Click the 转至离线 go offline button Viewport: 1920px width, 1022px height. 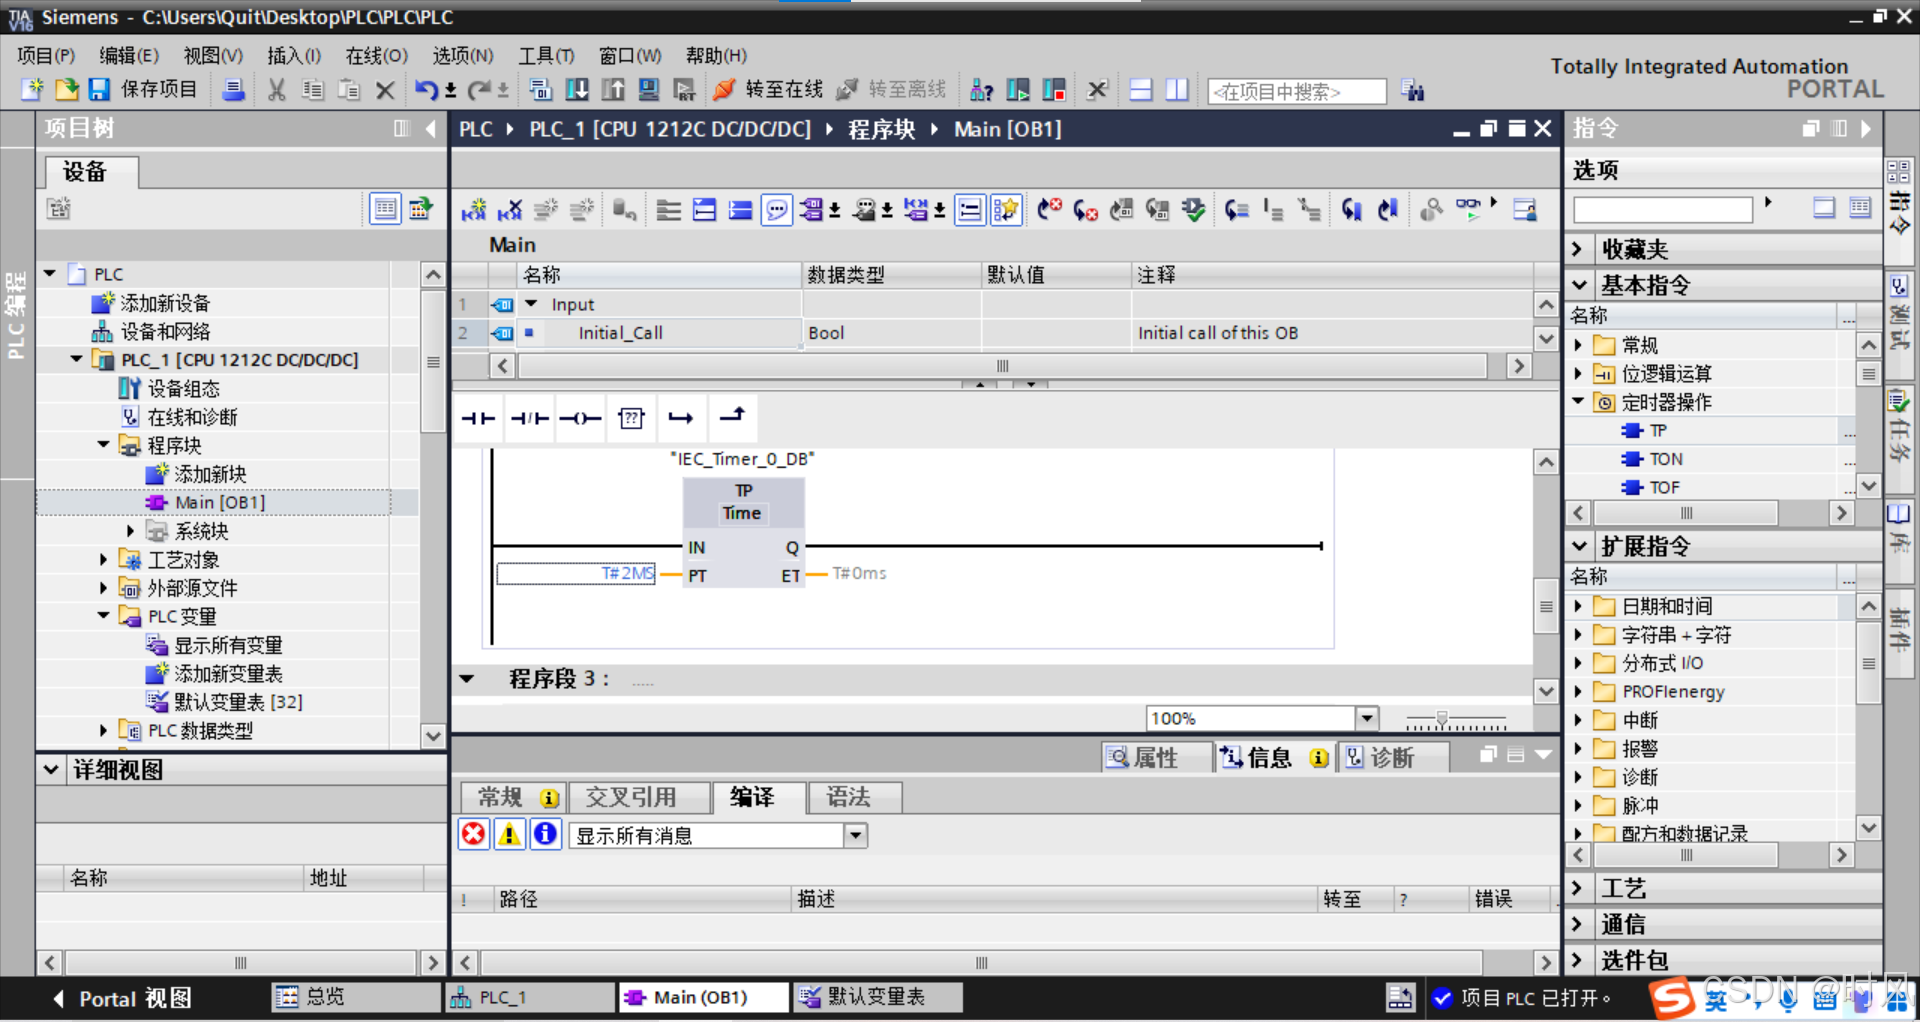coord(891,90)
